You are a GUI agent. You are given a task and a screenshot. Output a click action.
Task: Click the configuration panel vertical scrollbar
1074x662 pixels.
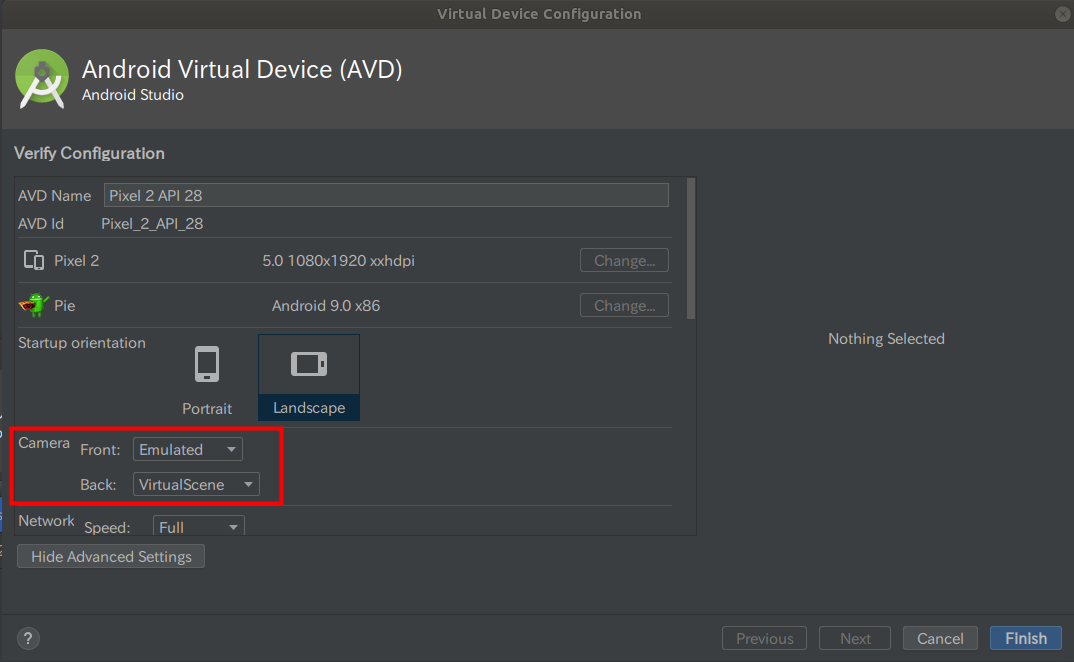click(x=691, y=248)
